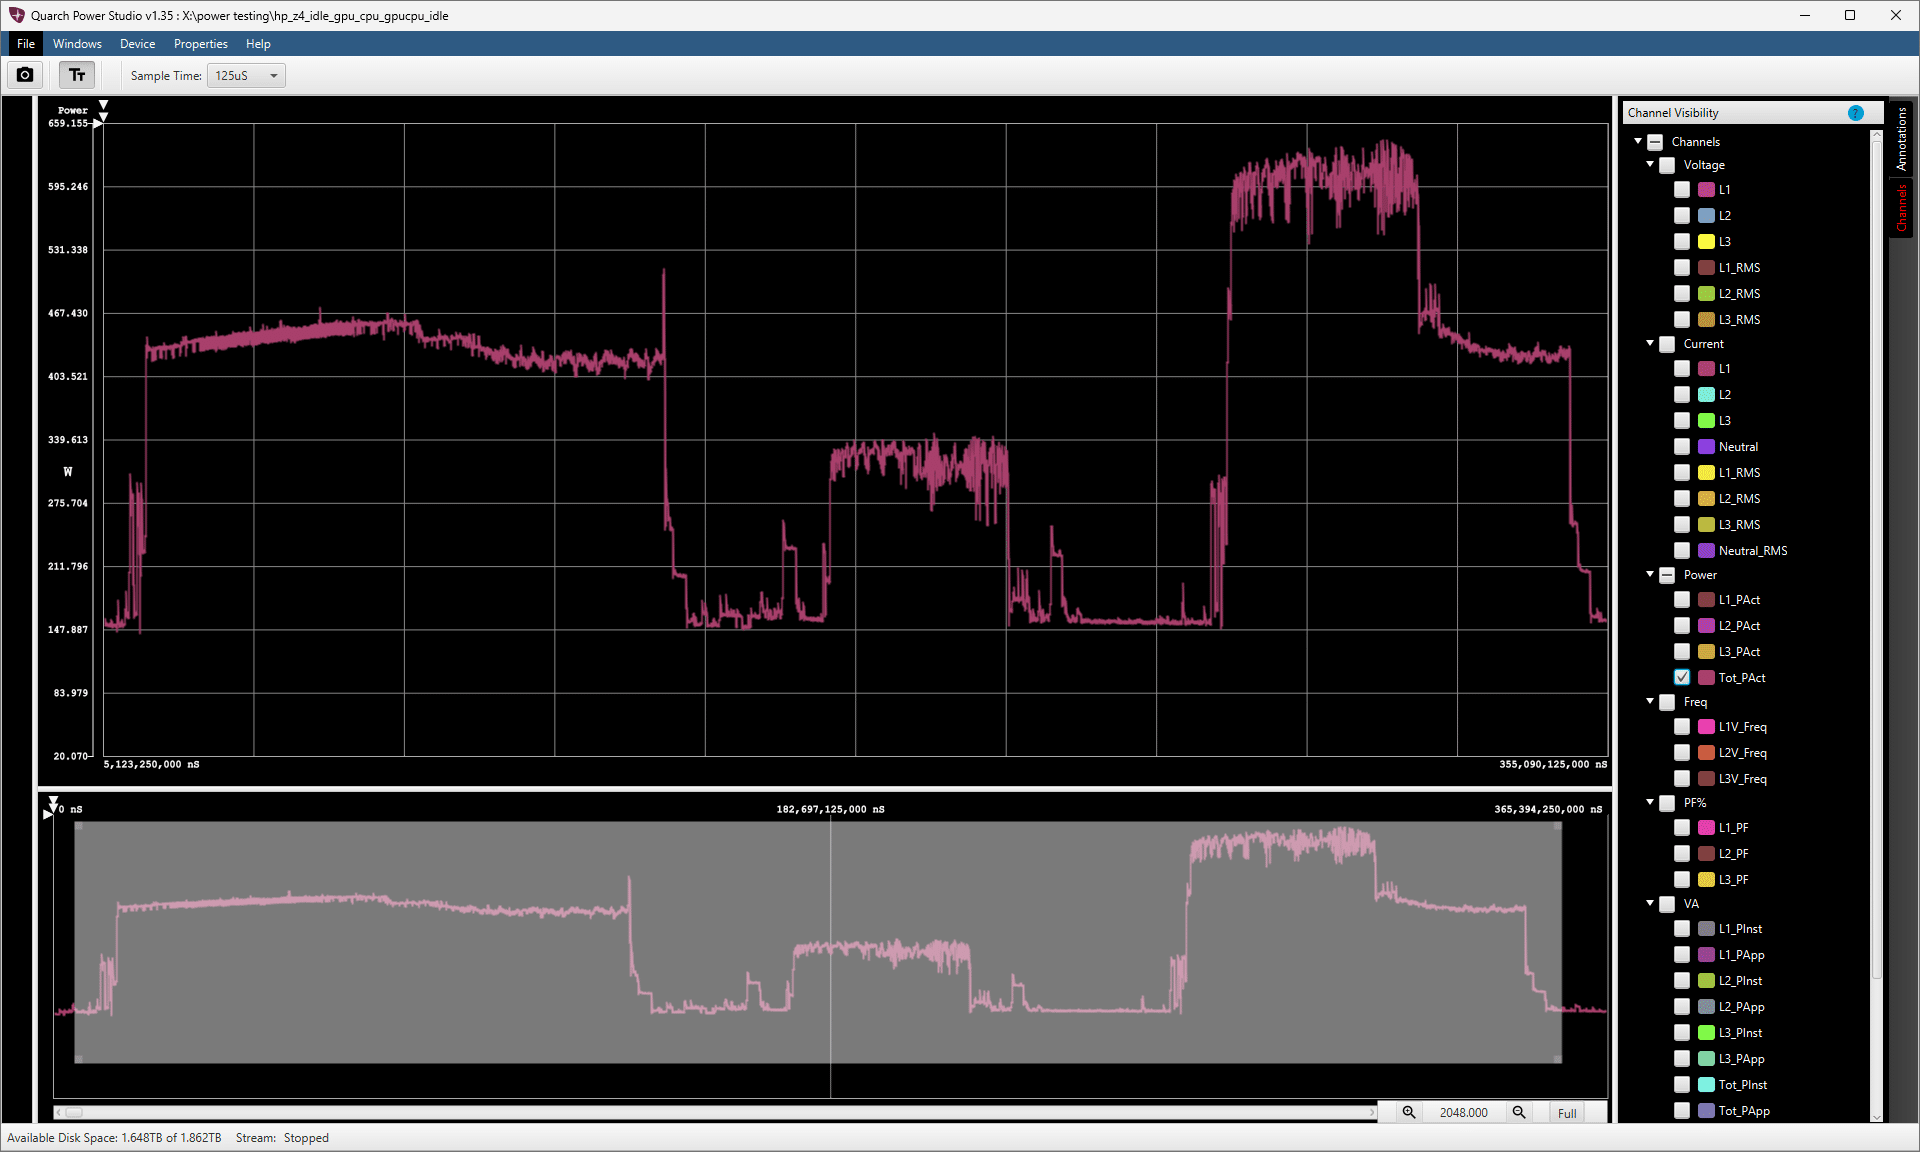Switch to the Annotations side tab
Viewport: 1920px width, 1152px height.
(1902, 139)
